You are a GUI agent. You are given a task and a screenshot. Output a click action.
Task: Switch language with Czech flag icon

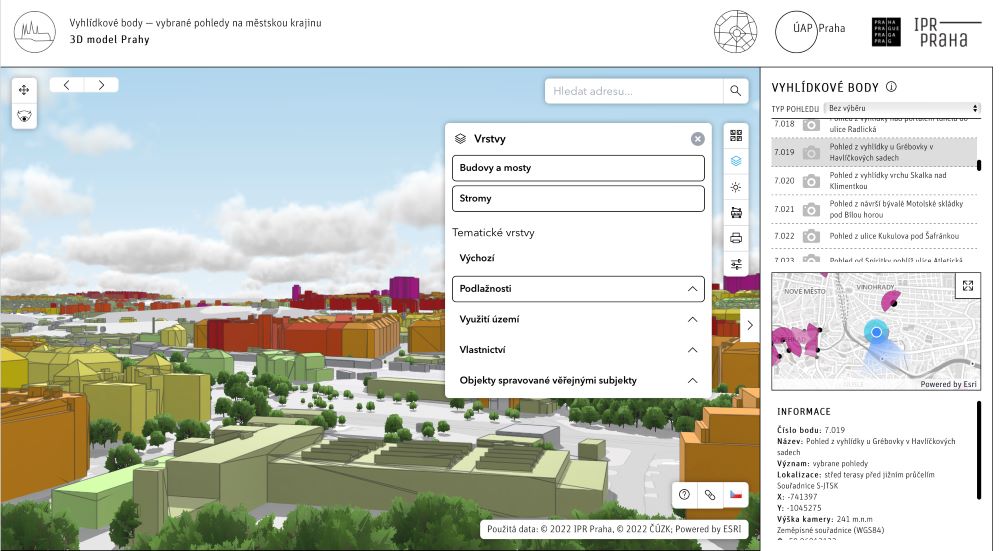click(x=736, y=495)
